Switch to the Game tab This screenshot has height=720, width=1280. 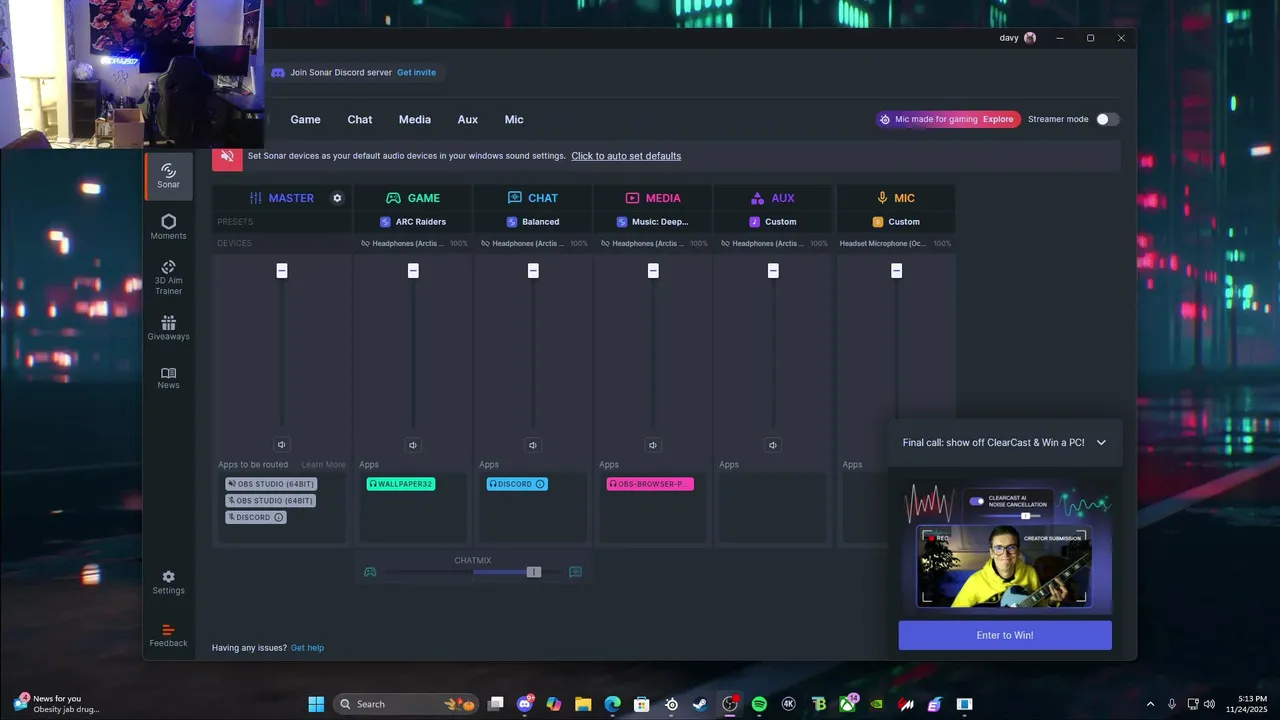pyautogui.click(x=305, y=119)
